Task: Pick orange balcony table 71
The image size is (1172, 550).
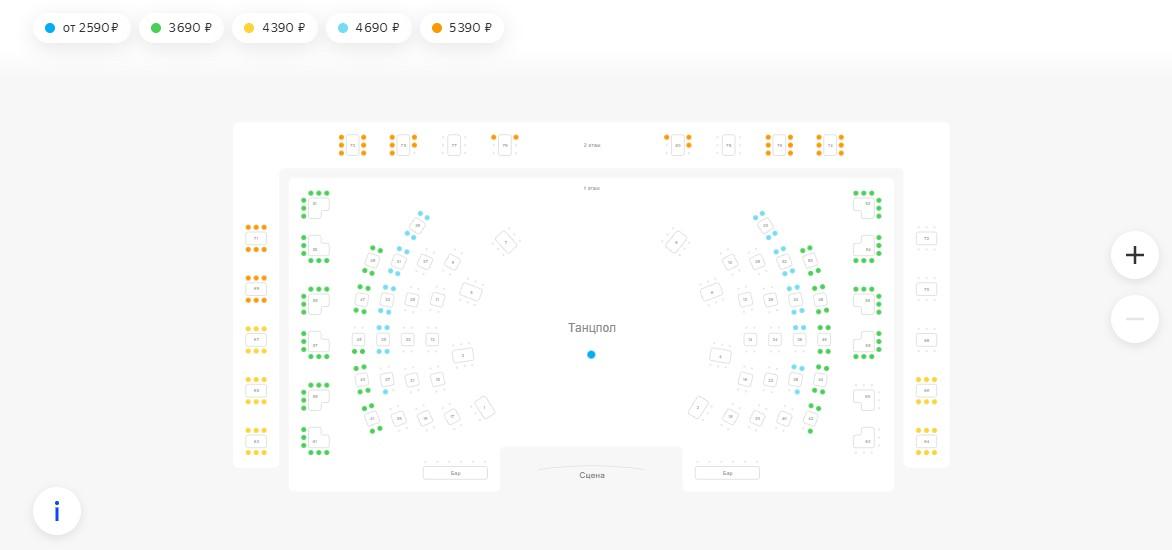Action: [x=256, y=238]
